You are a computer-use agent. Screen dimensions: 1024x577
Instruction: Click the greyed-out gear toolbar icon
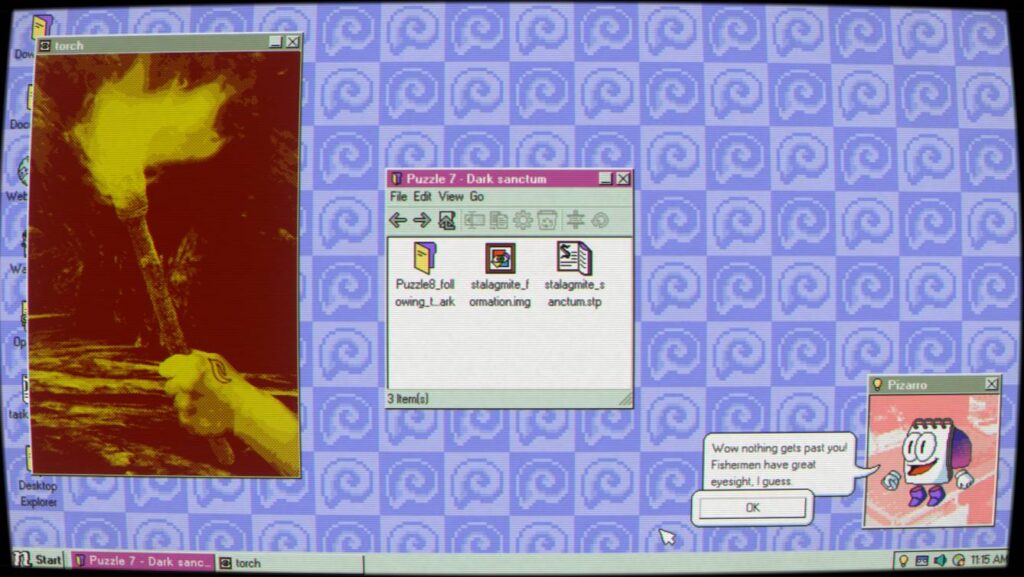click(522, 221)
